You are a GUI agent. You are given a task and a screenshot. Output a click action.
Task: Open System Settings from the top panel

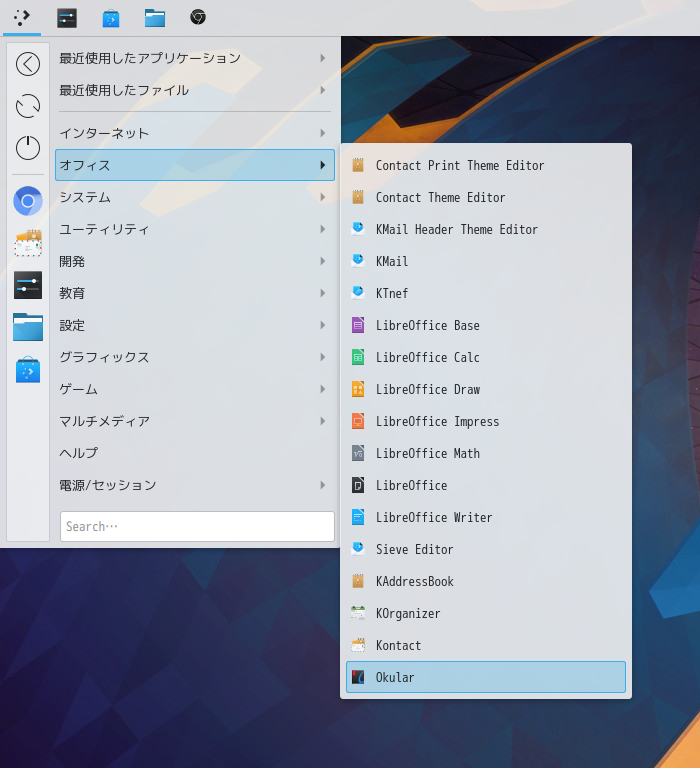pos(67,18)
